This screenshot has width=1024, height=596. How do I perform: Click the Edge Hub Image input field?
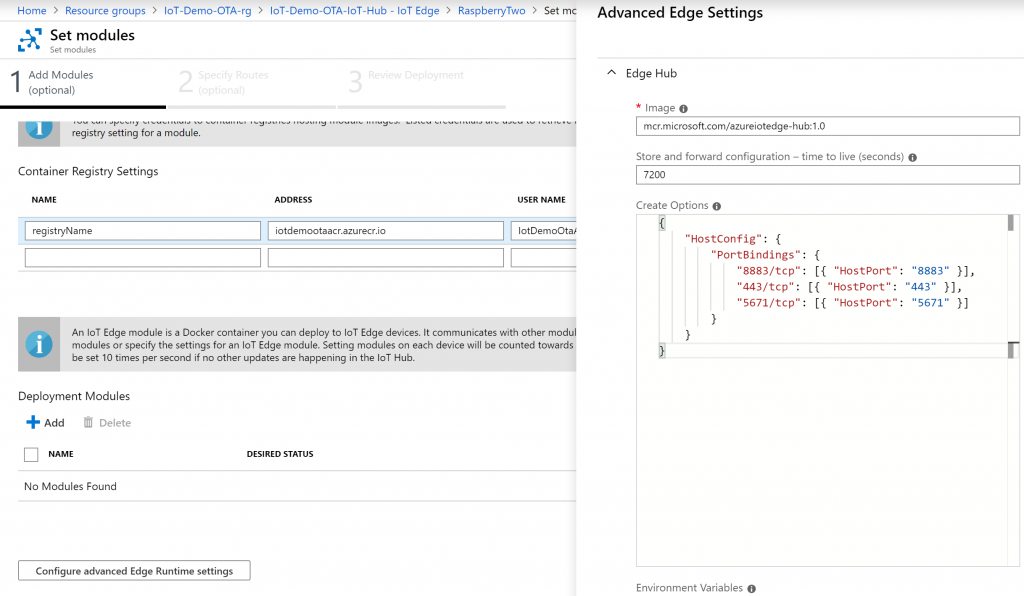click(x=827, y=126)
